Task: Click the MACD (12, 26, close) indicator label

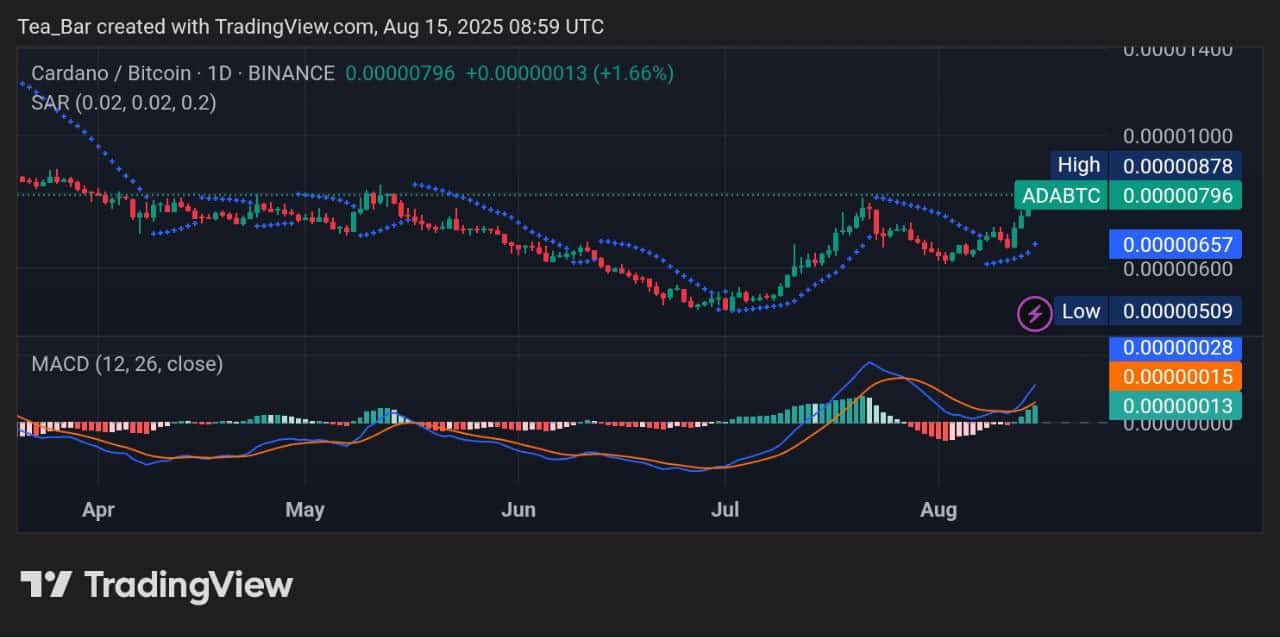Action: click(x=127, y=364)
